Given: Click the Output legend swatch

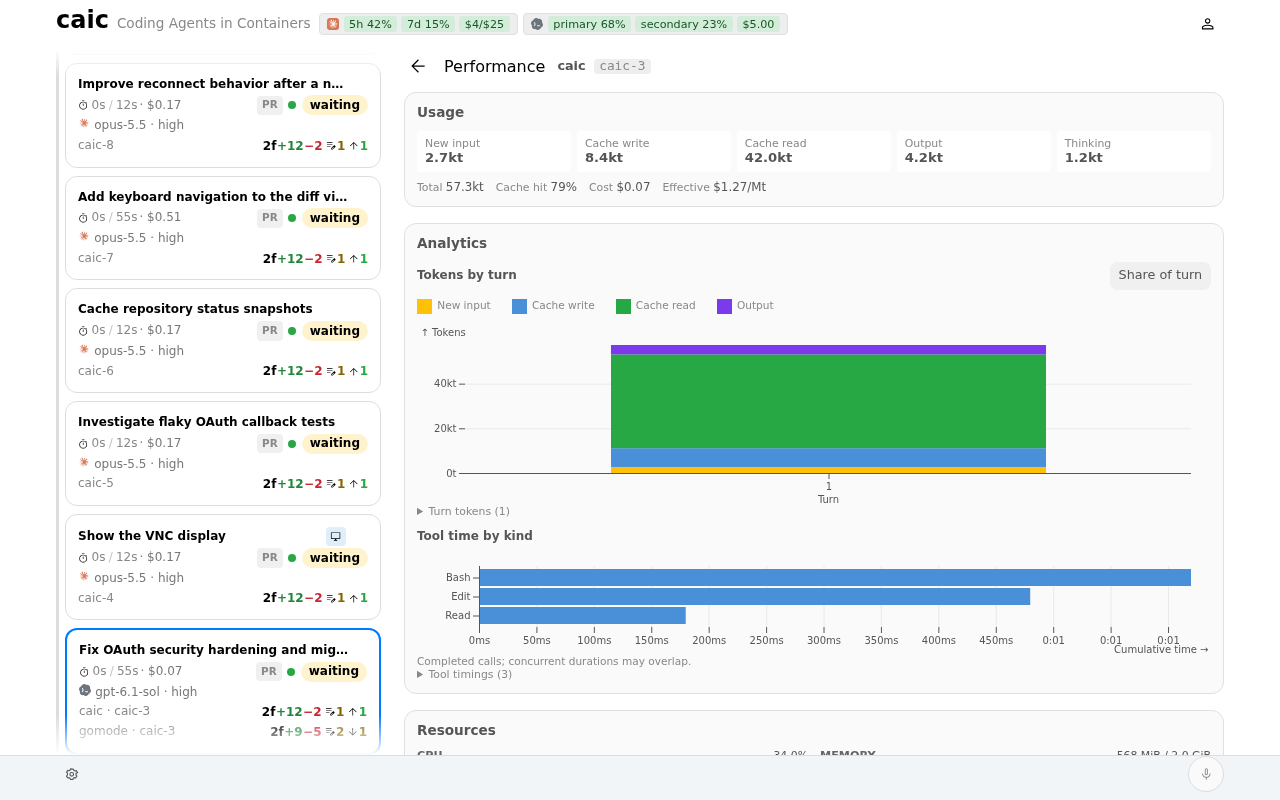Looking at the screenshot, I should coord(724,306).
